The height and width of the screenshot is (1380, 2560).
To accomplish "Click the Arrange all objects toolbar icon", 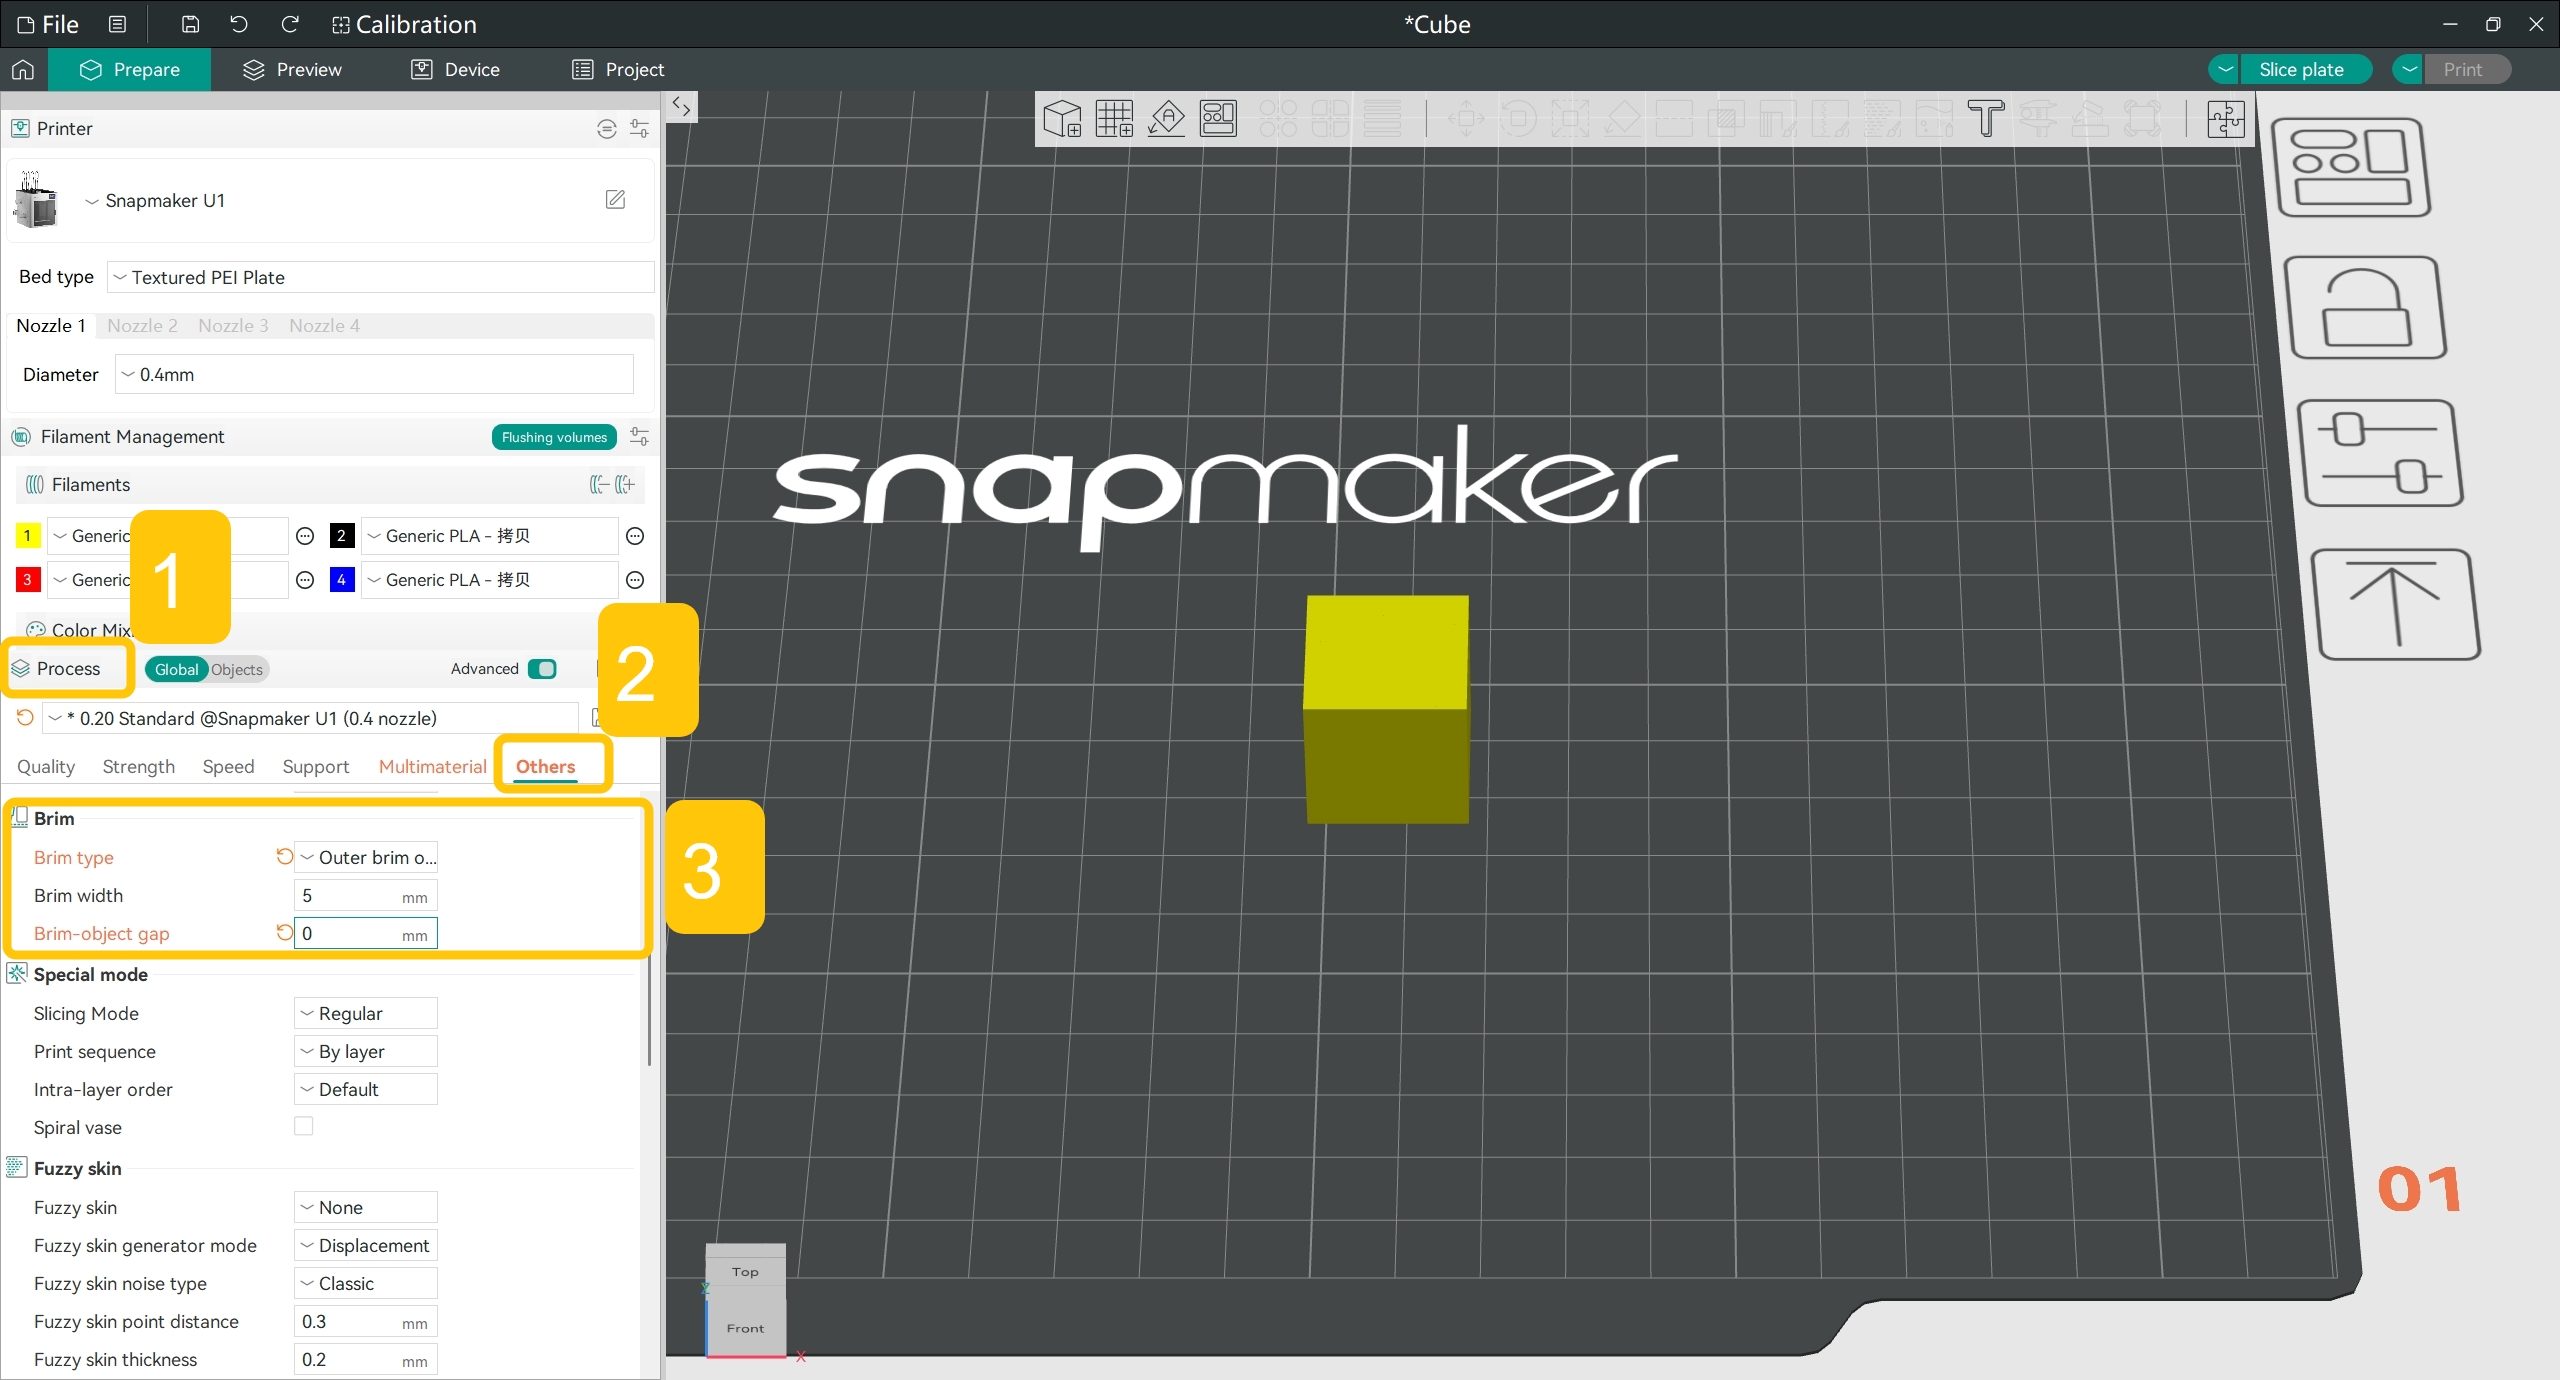I will point(1218,119).
